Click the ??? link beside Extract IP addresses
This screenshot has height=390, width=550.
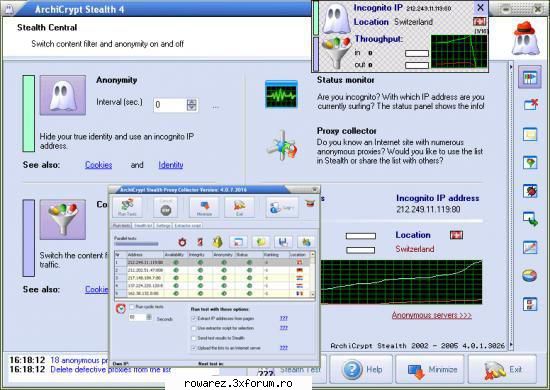coord(284,318)
